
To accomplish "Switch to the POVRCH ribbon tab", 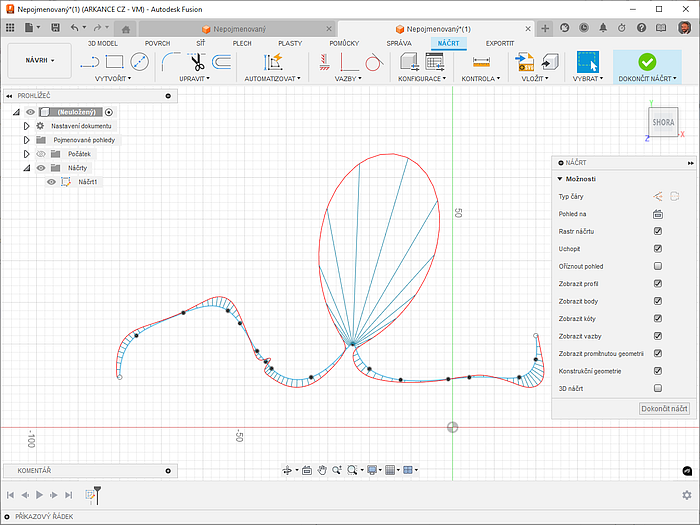I will (x=157, y=44).
